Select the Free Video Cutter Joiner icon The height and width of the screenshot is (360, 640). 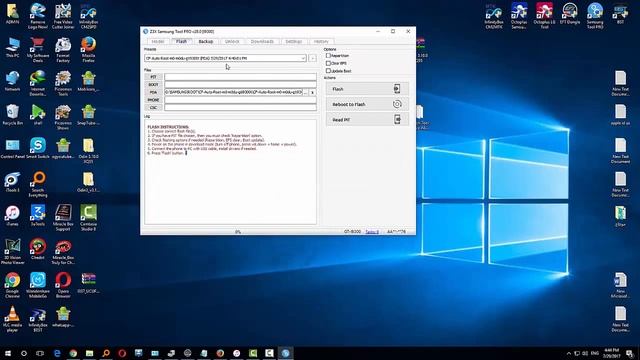click(x=63, y=16)
